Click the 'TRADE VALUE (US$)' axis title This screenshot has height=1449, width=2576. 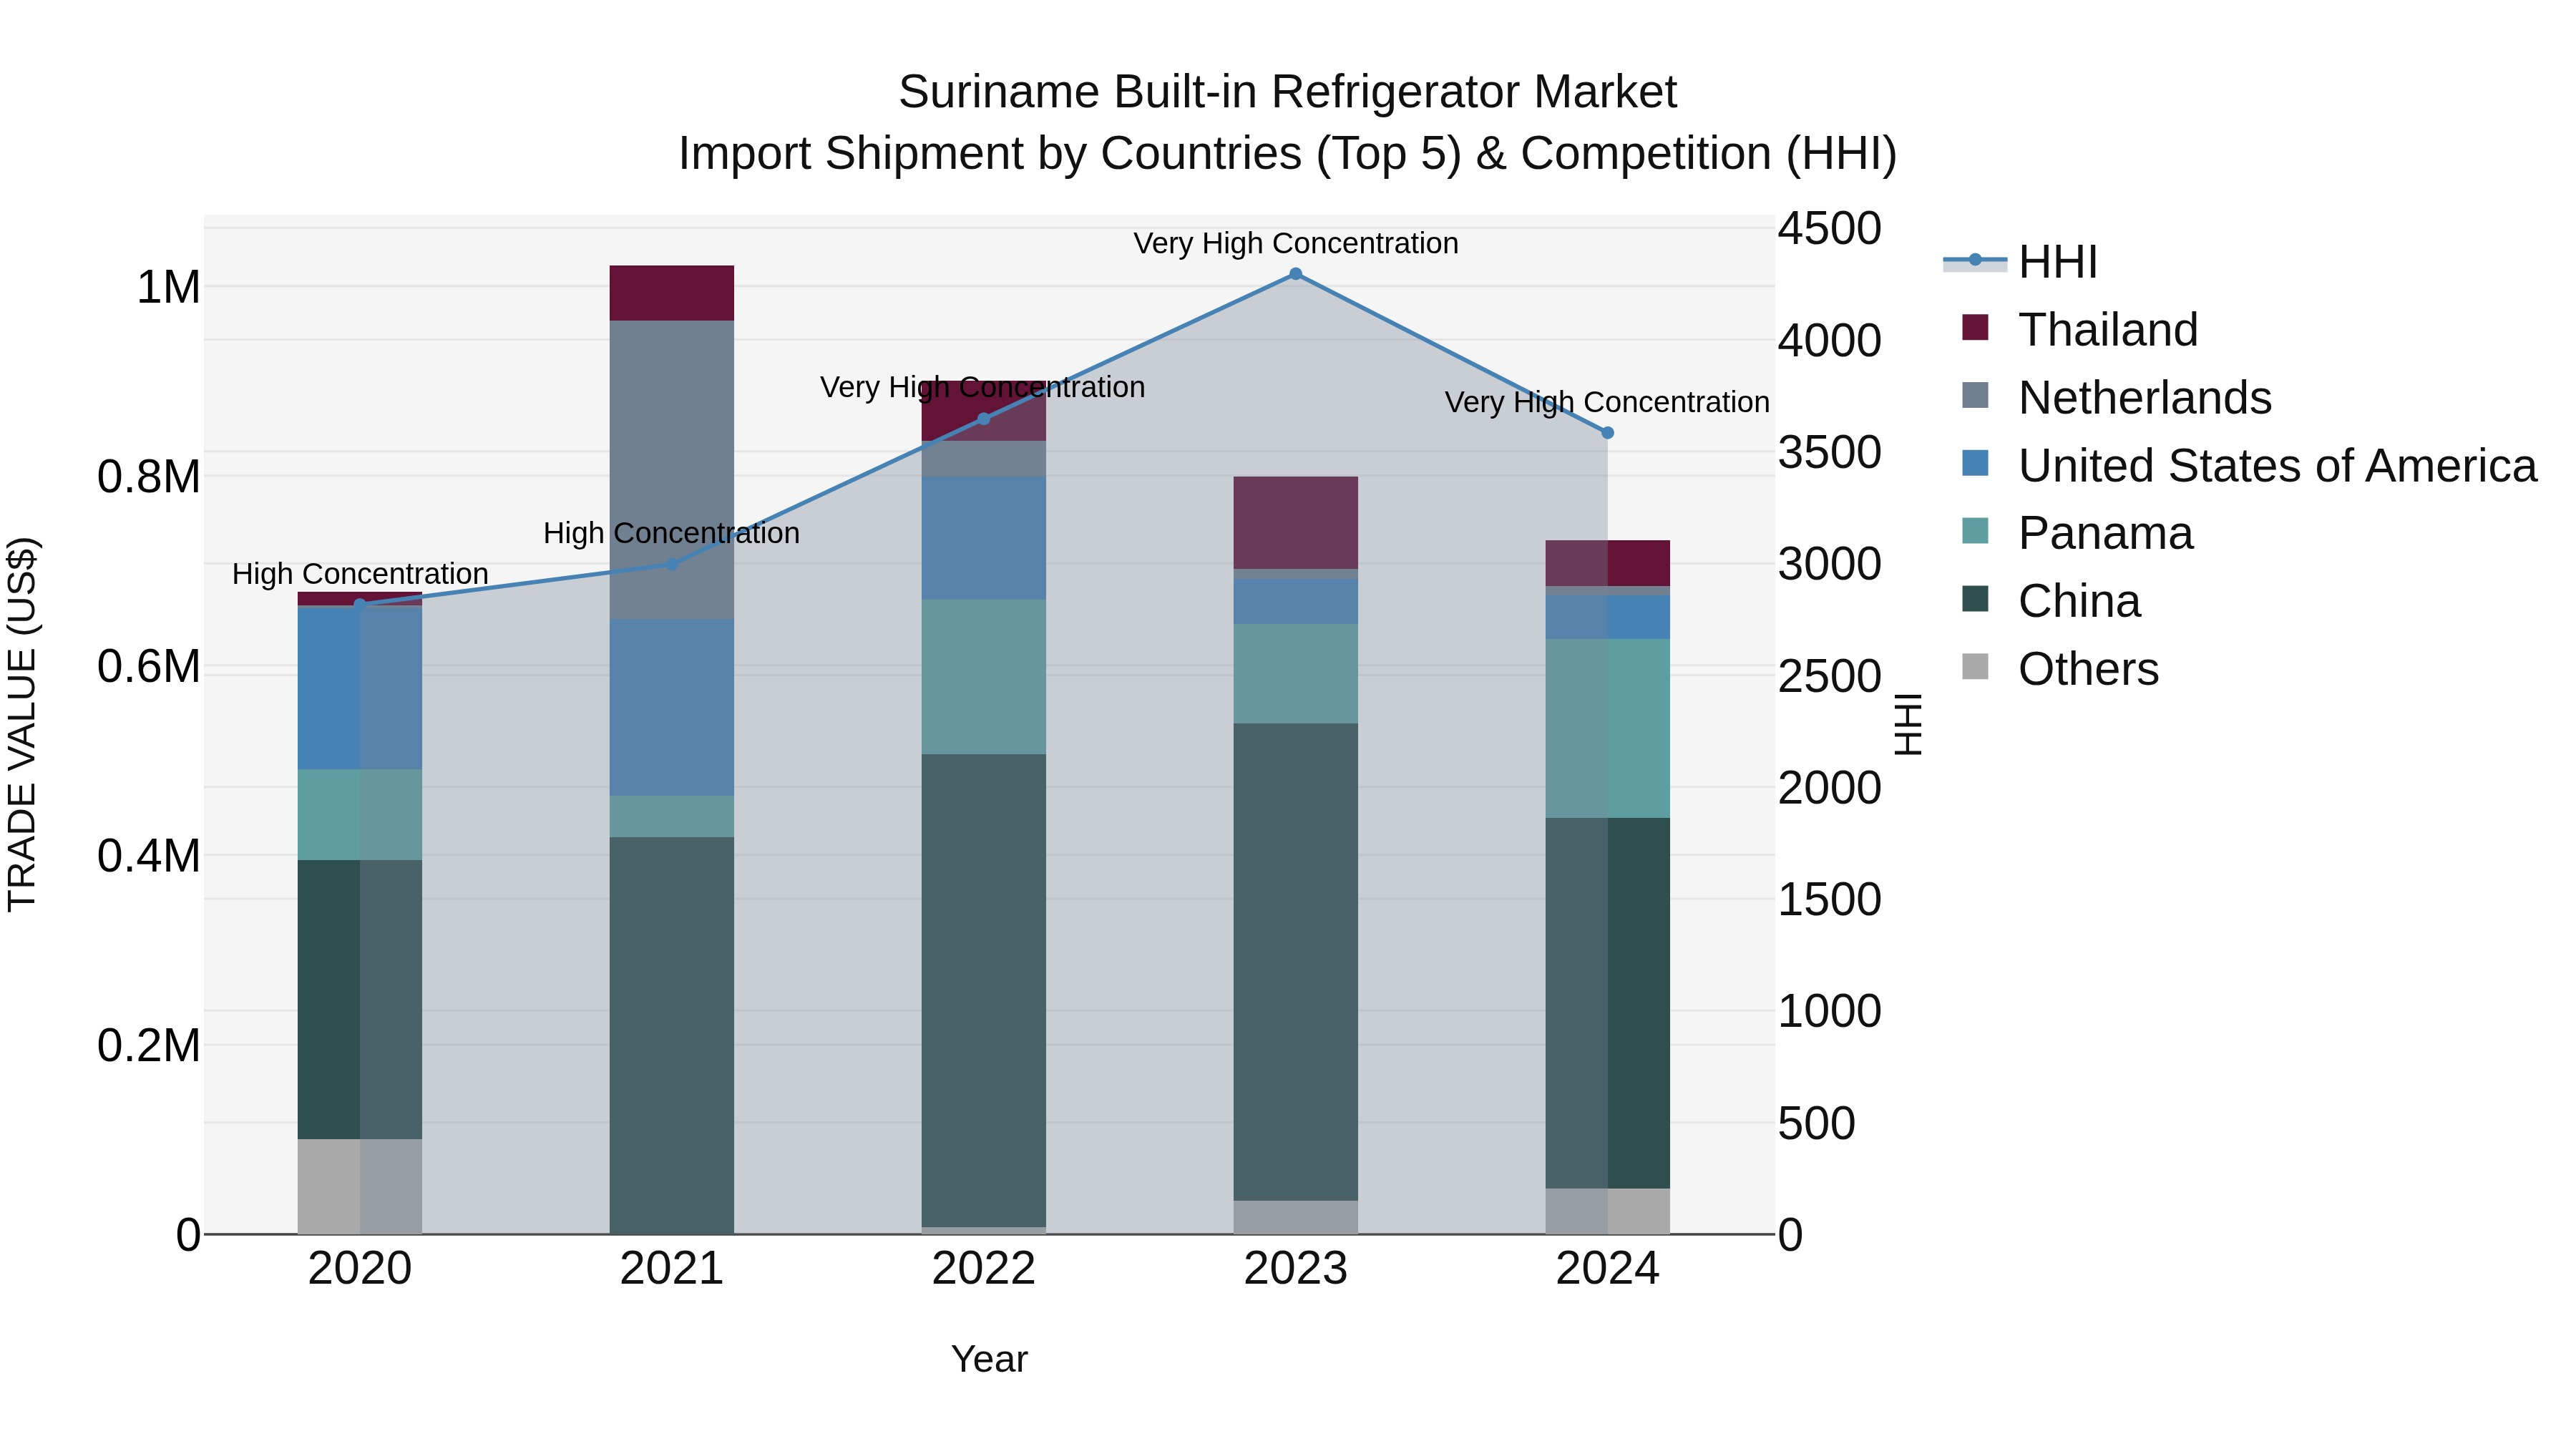[22, 724]
